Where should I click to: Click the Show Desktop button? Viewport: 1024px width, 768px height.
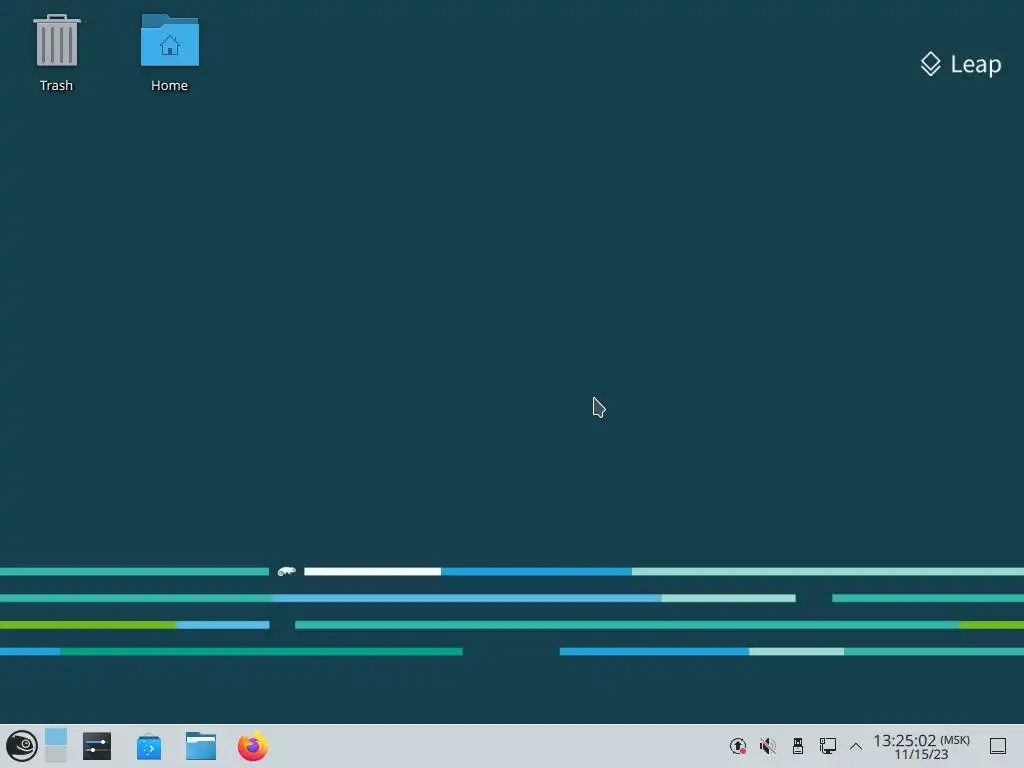[998, 746]
